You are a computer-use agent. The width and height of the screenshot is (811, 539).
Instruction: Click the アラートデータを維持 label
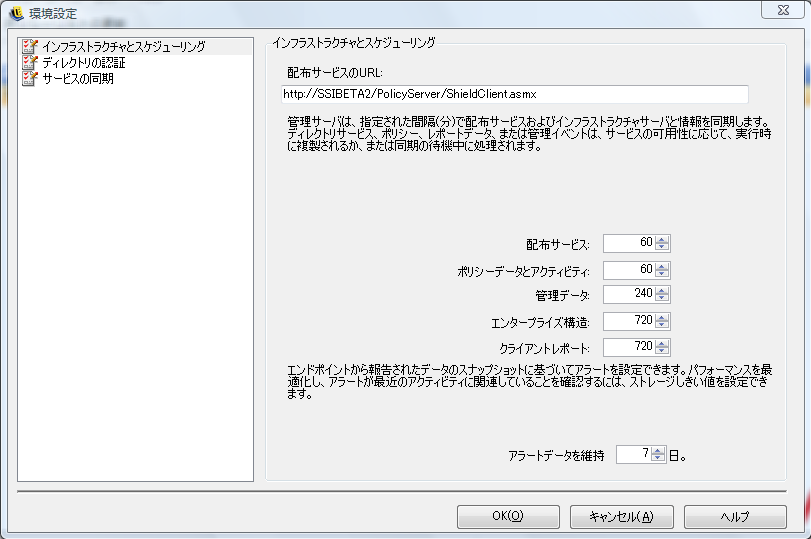(556, 456)
